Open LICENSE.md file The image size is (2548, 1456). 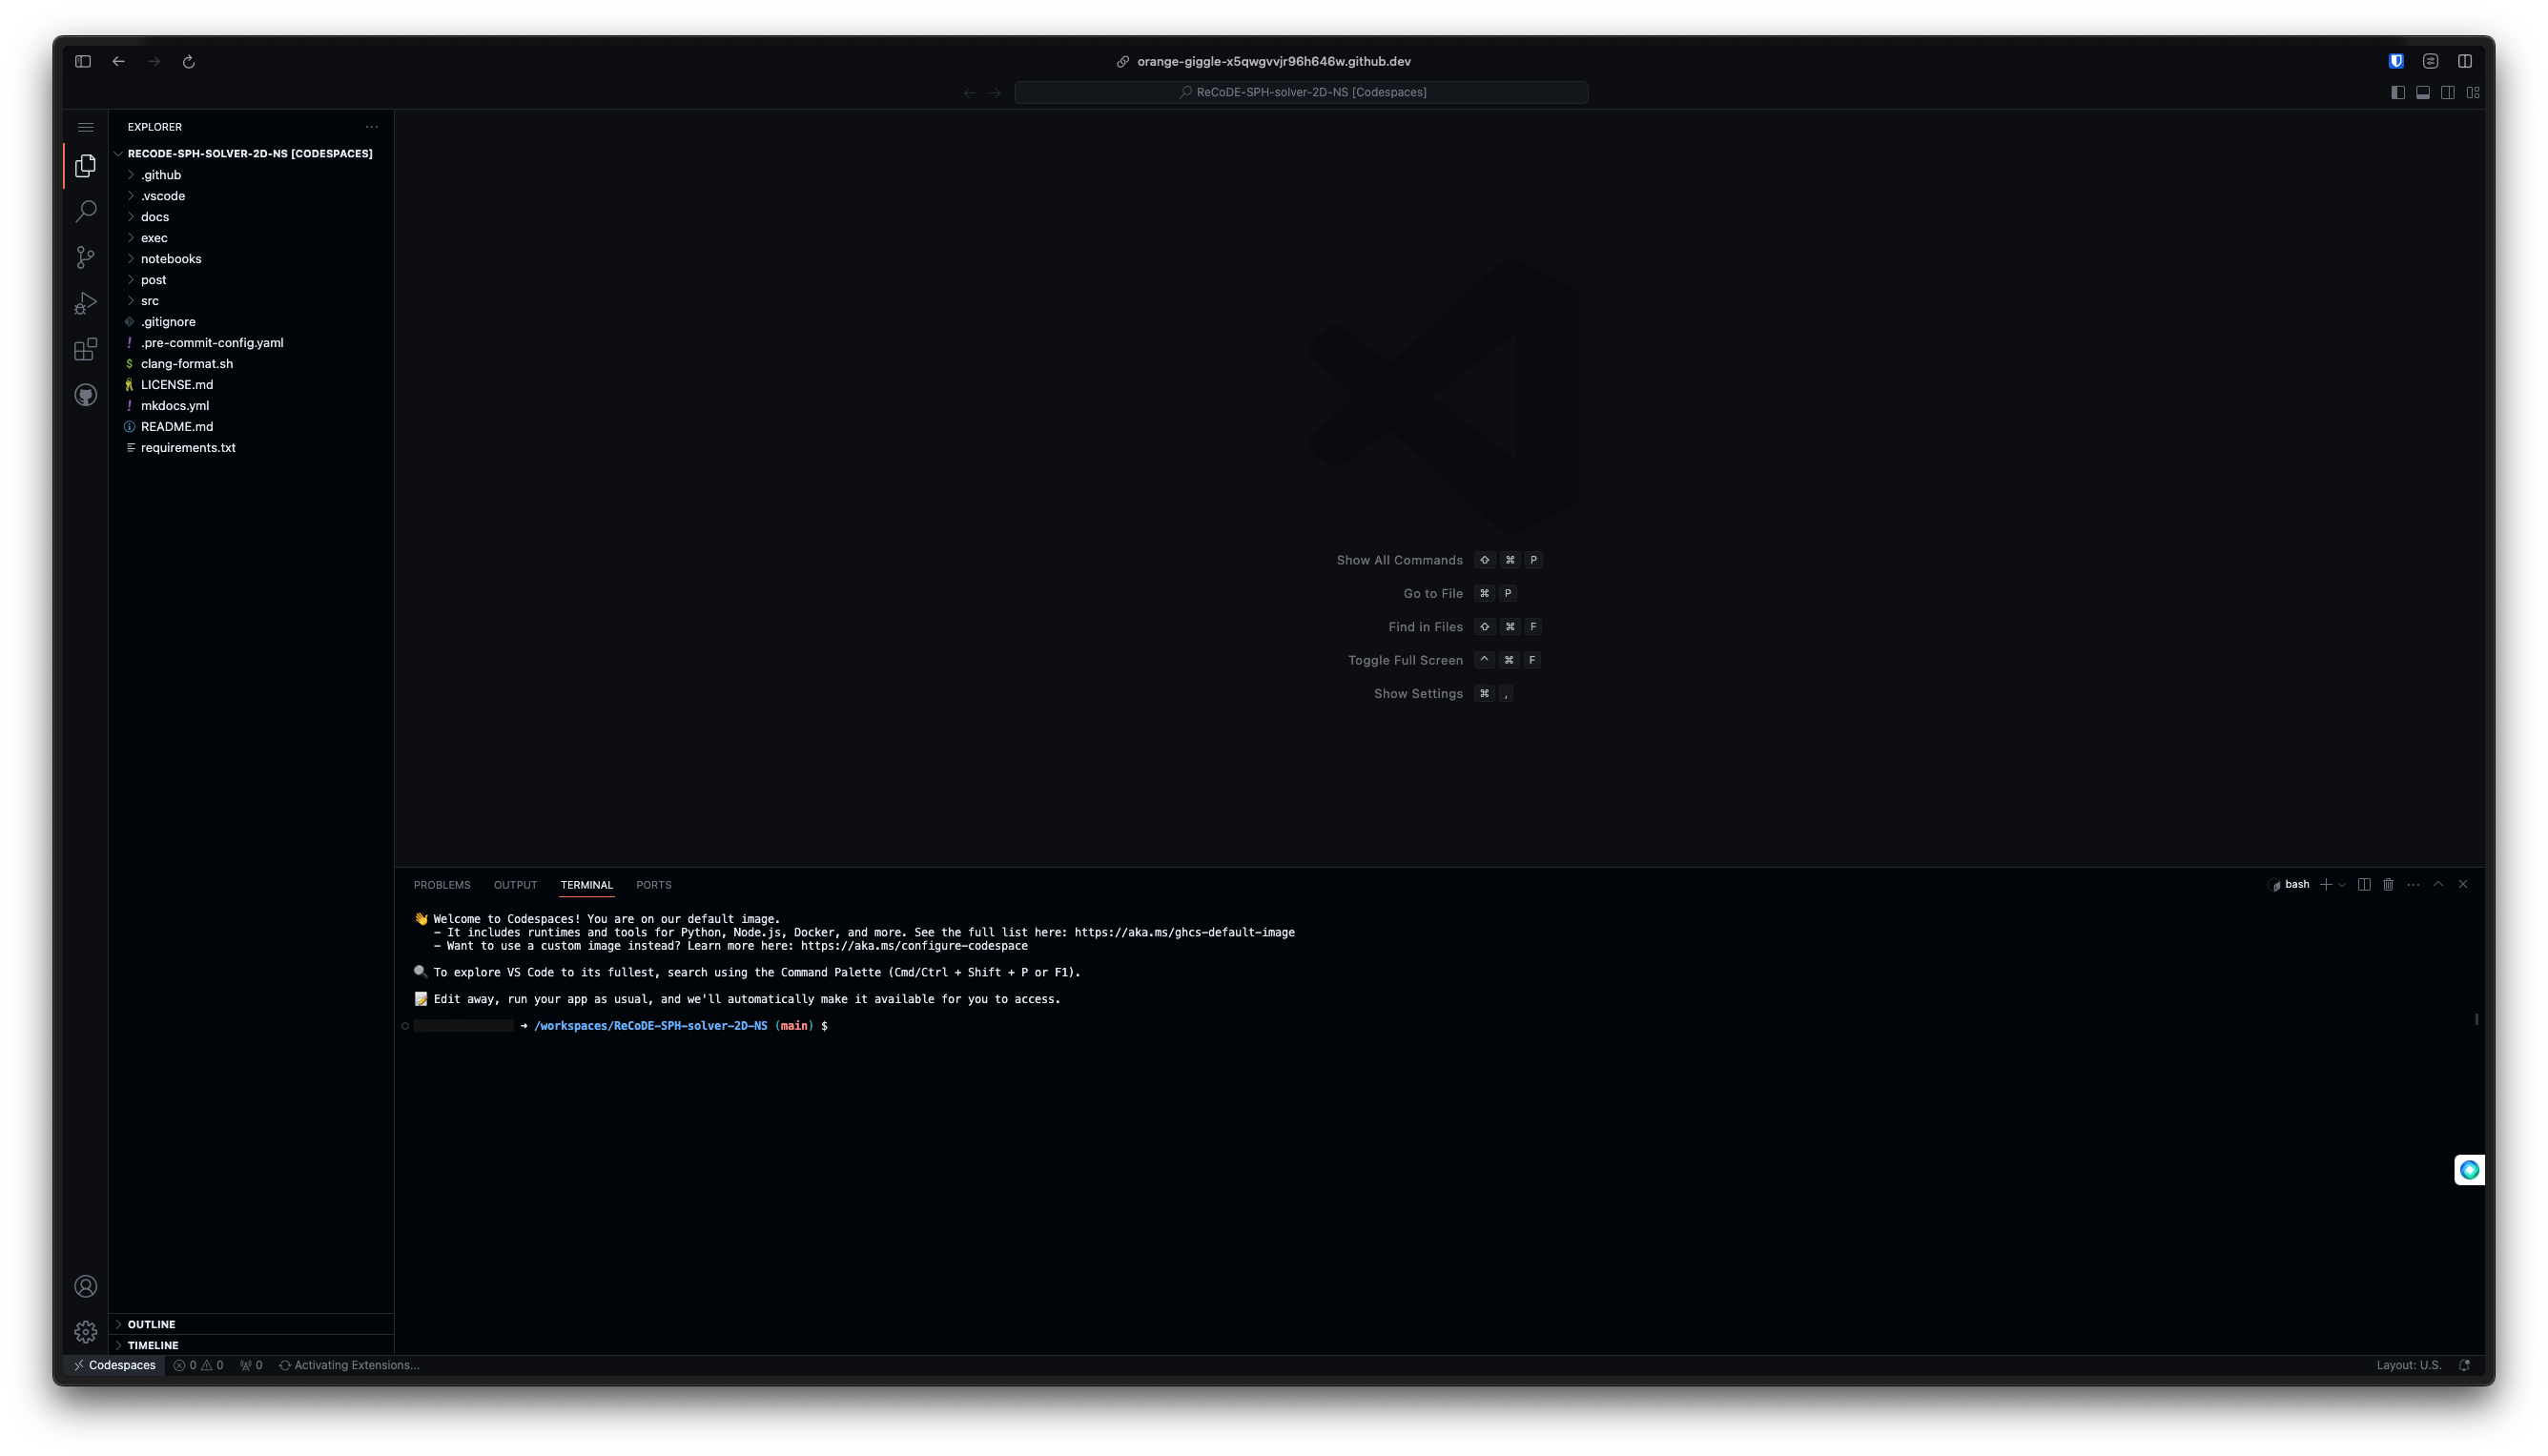coord(250,385)
